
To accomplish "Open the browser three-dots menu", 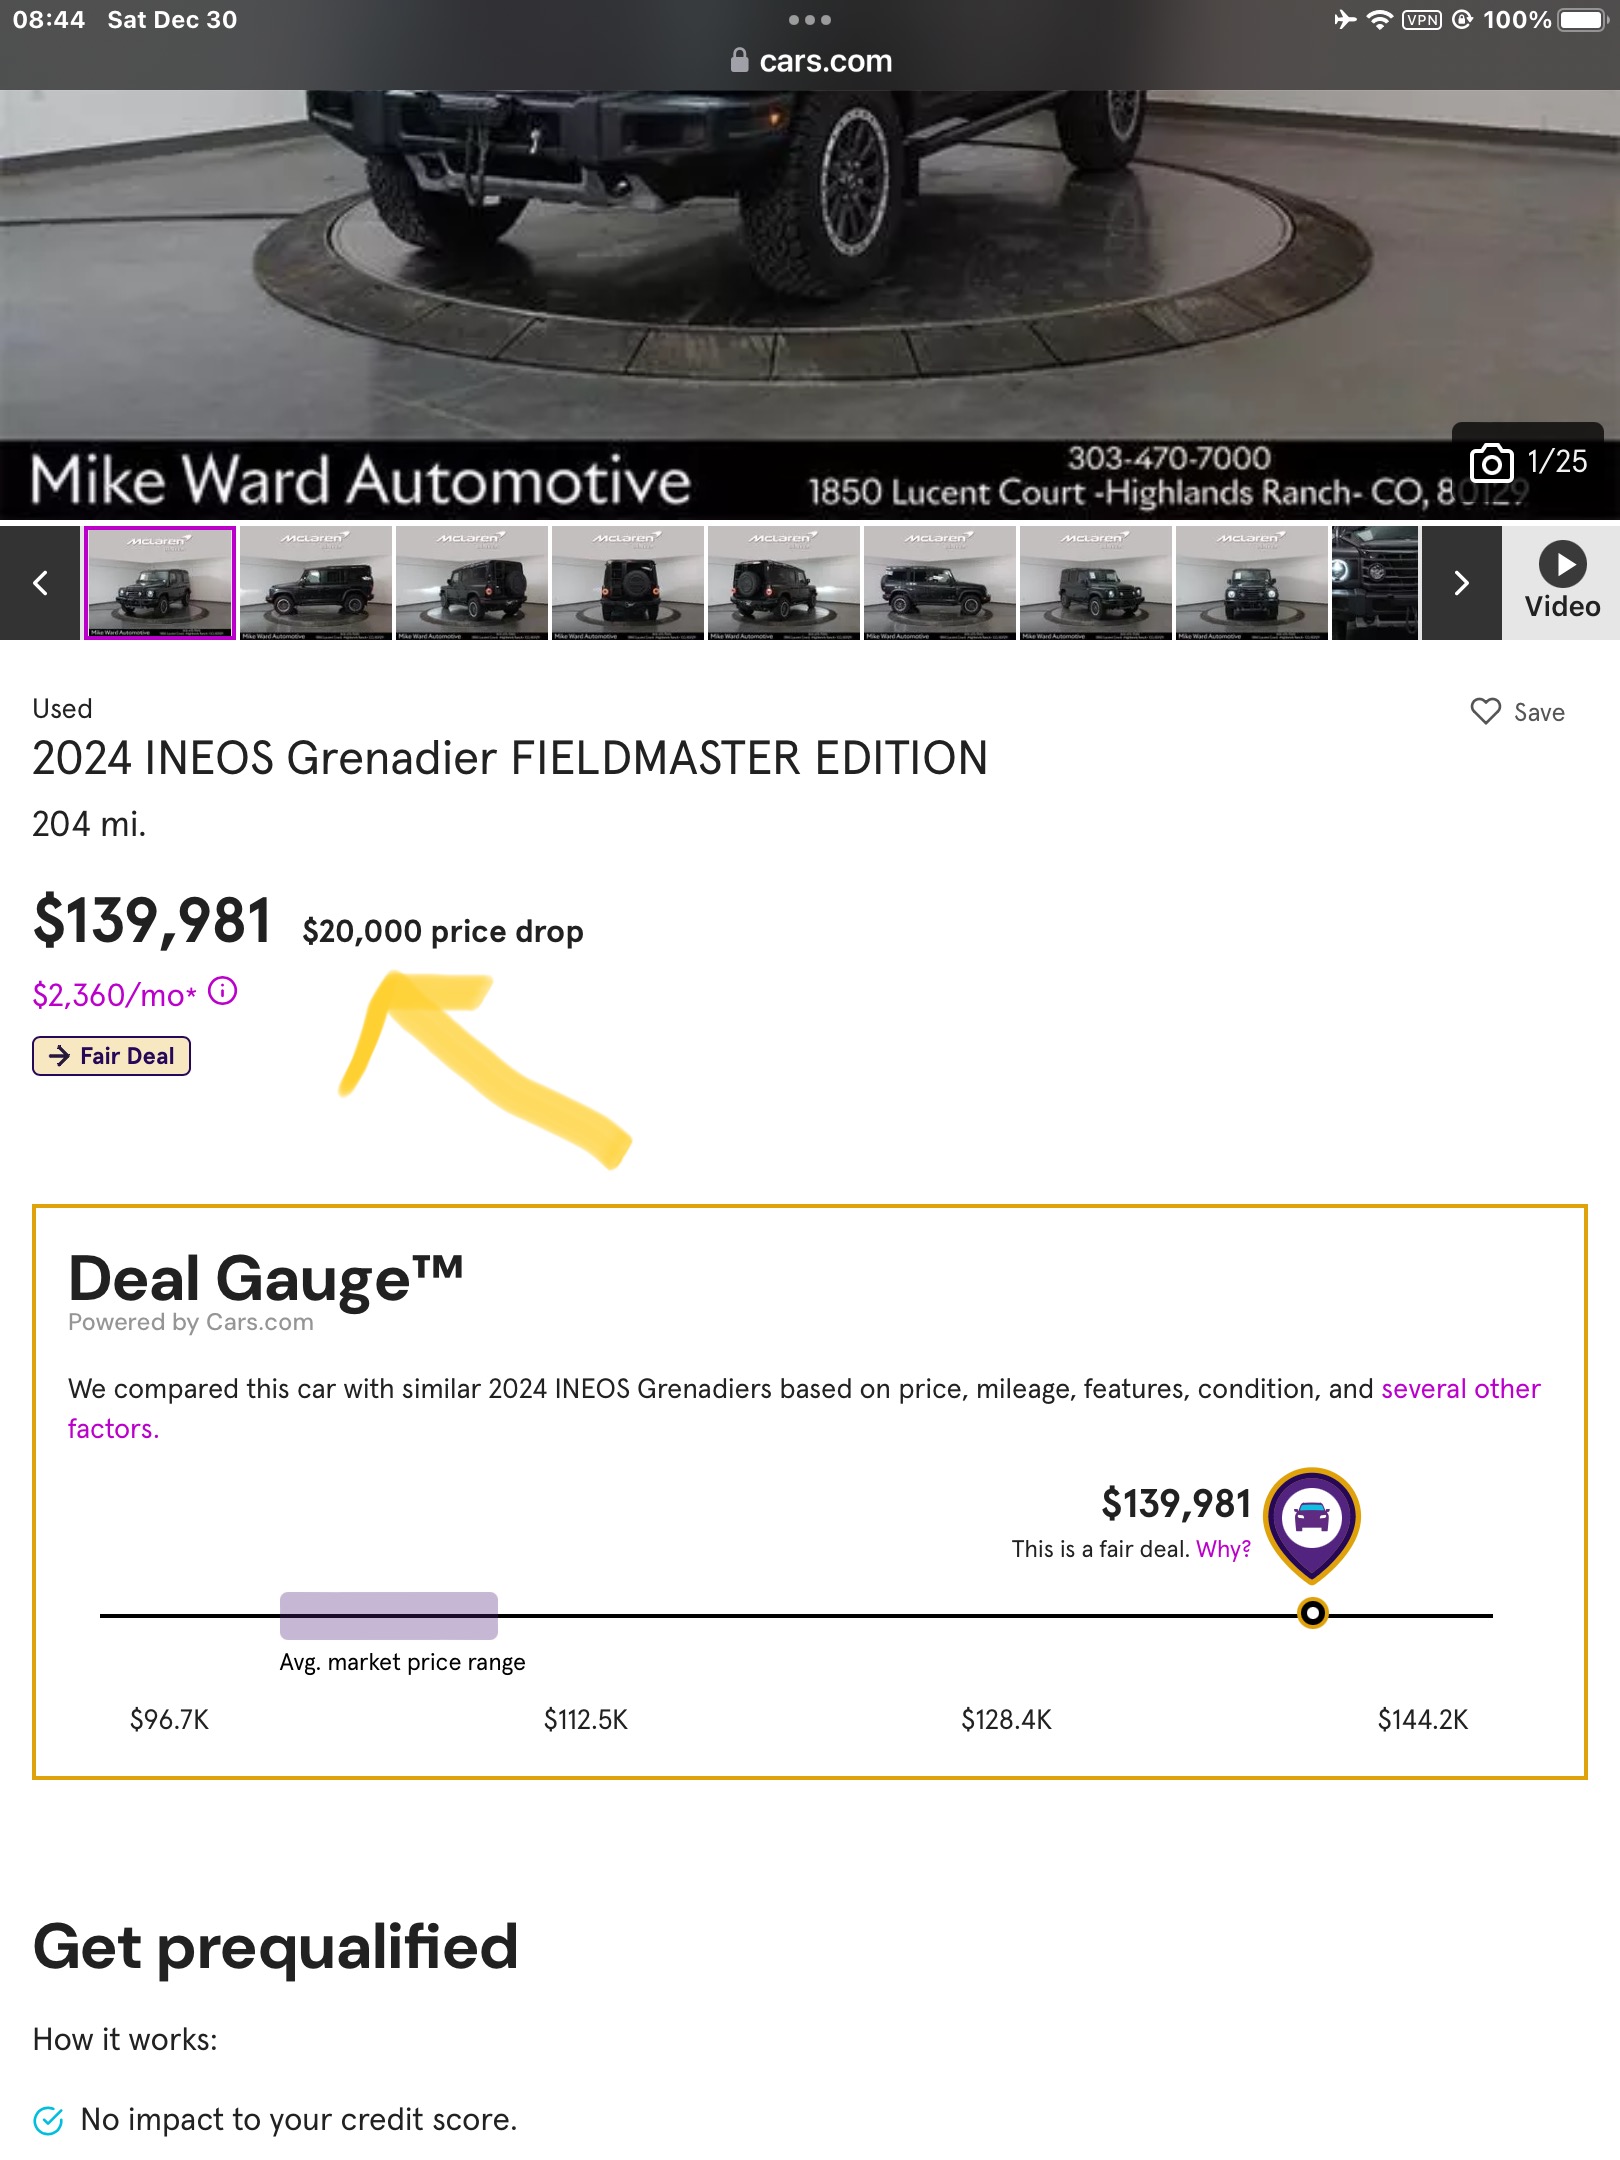I will pyautogui.click(x=809, y=20).
